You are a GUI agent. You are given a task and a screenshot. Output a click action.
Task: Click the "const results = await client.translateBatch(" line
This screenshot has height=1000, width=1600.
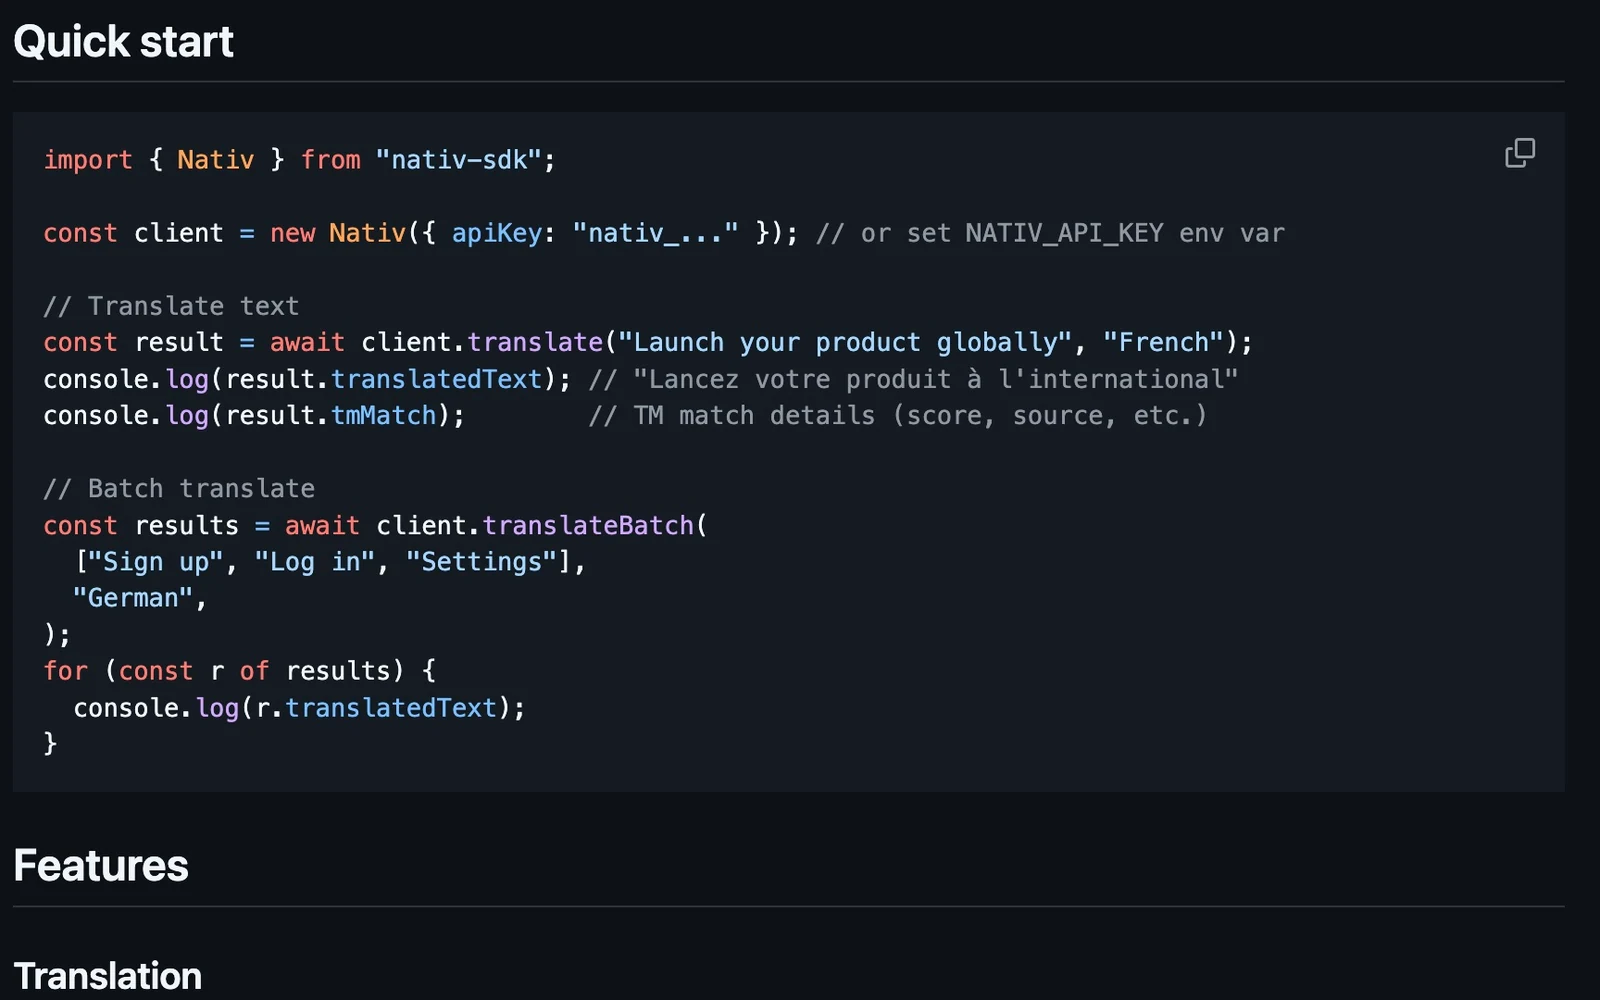click(375, 525)
